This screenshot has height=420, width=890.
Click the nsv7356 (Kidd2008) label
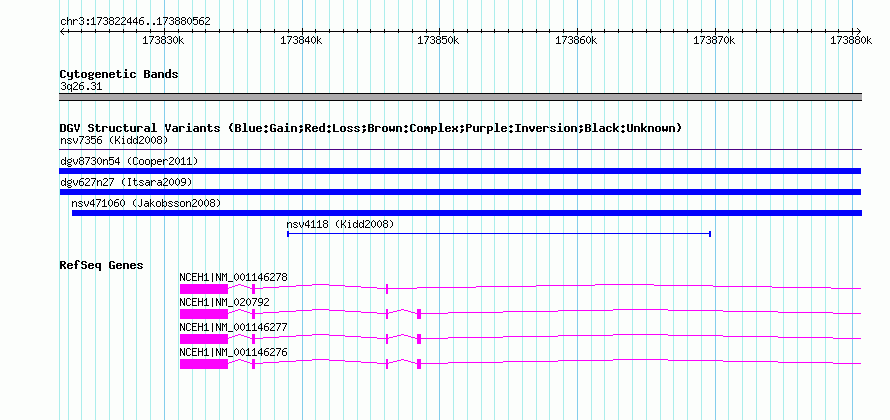click(x=114, y=140)
